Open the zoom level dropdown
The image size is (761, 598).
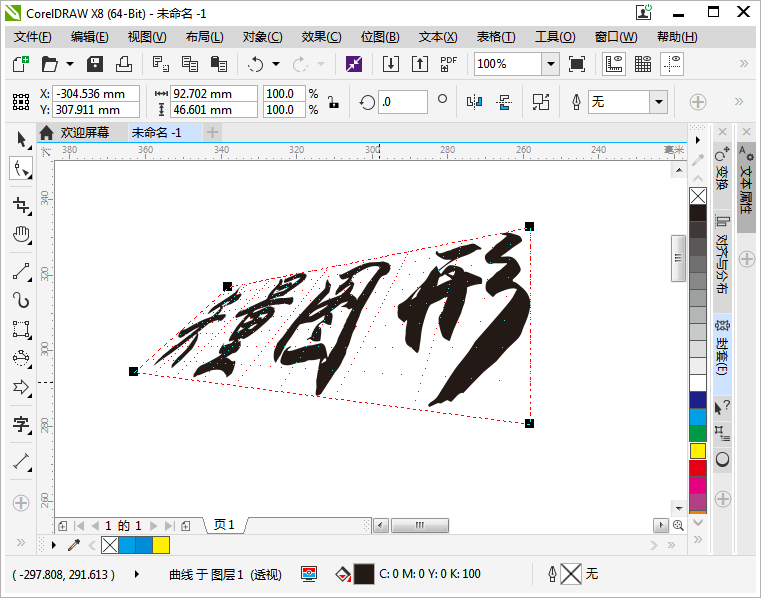pyautogui.click(x=550, y=64)
